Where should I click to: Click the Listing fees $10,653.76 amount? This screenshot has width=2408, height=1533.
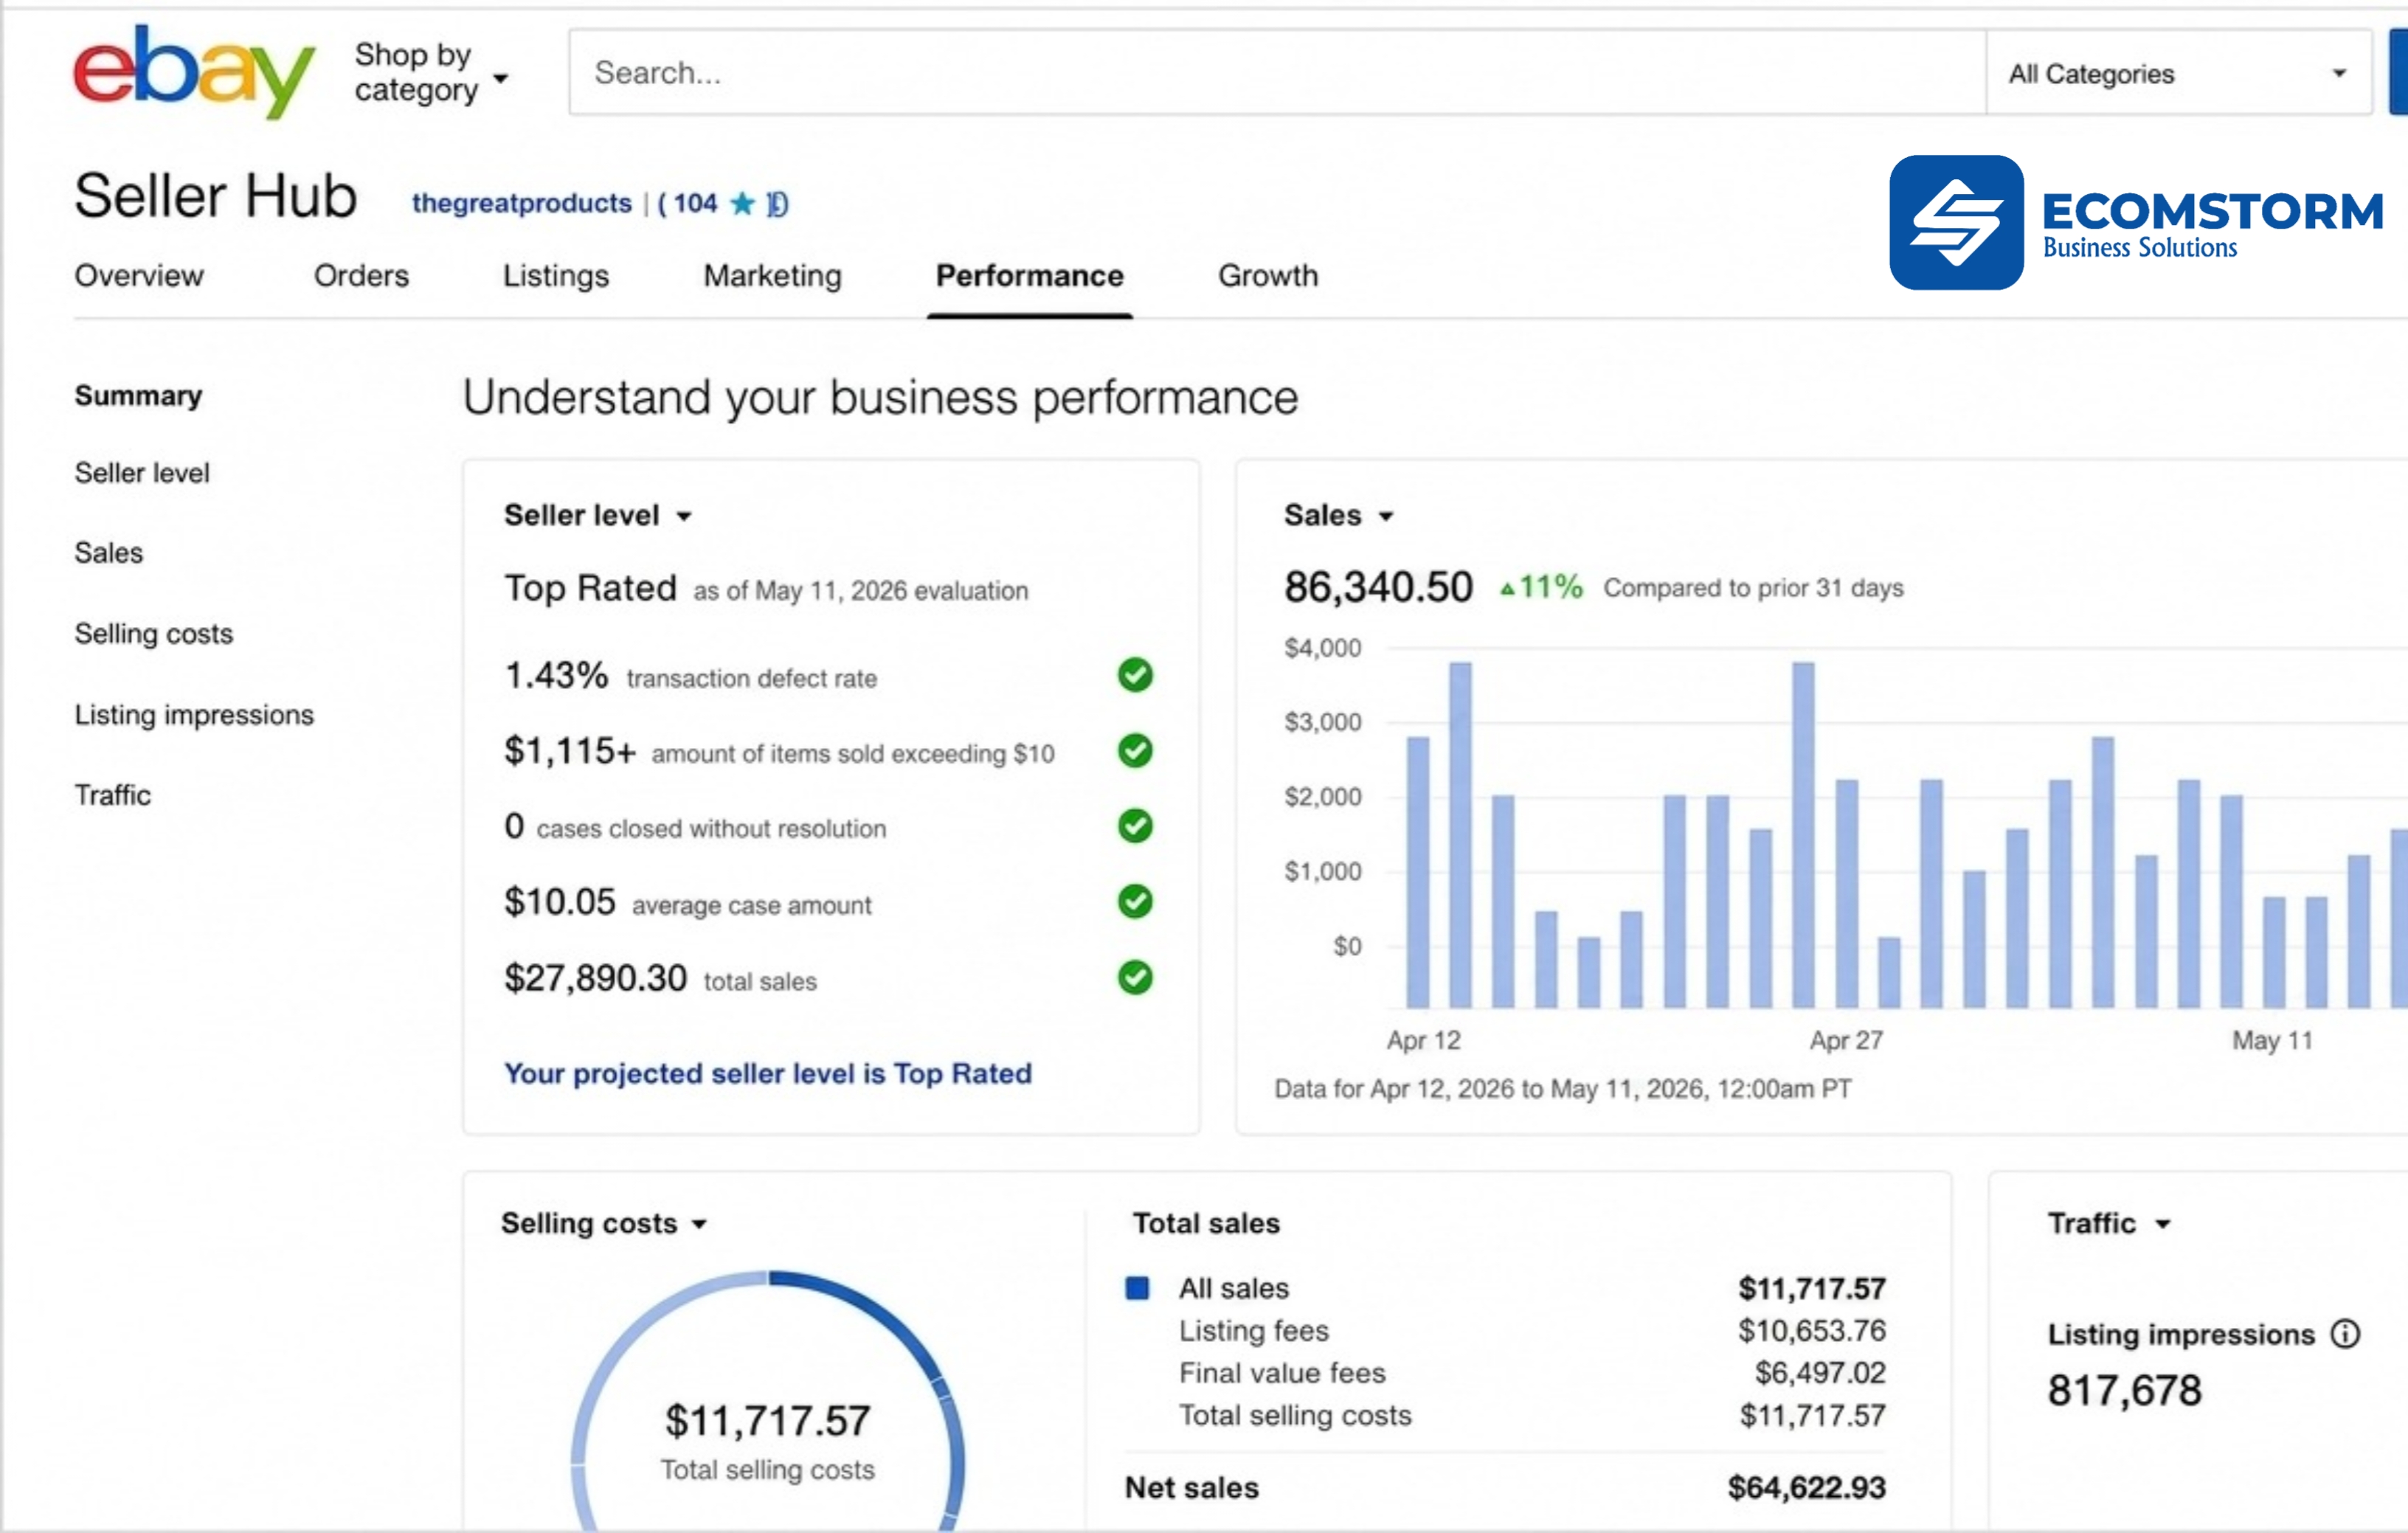coord(1812,1331)
